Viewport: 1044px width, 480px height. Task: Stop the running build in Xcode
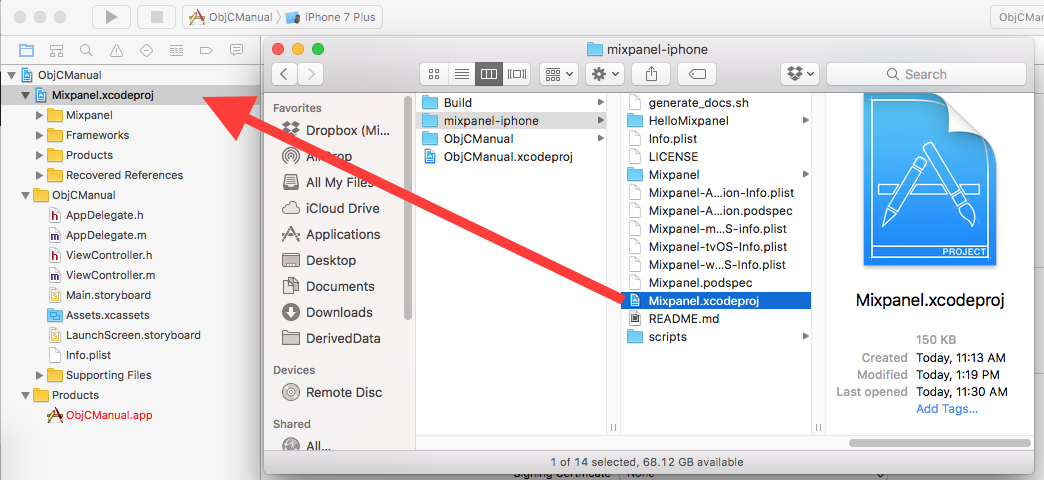pos(156,17)
